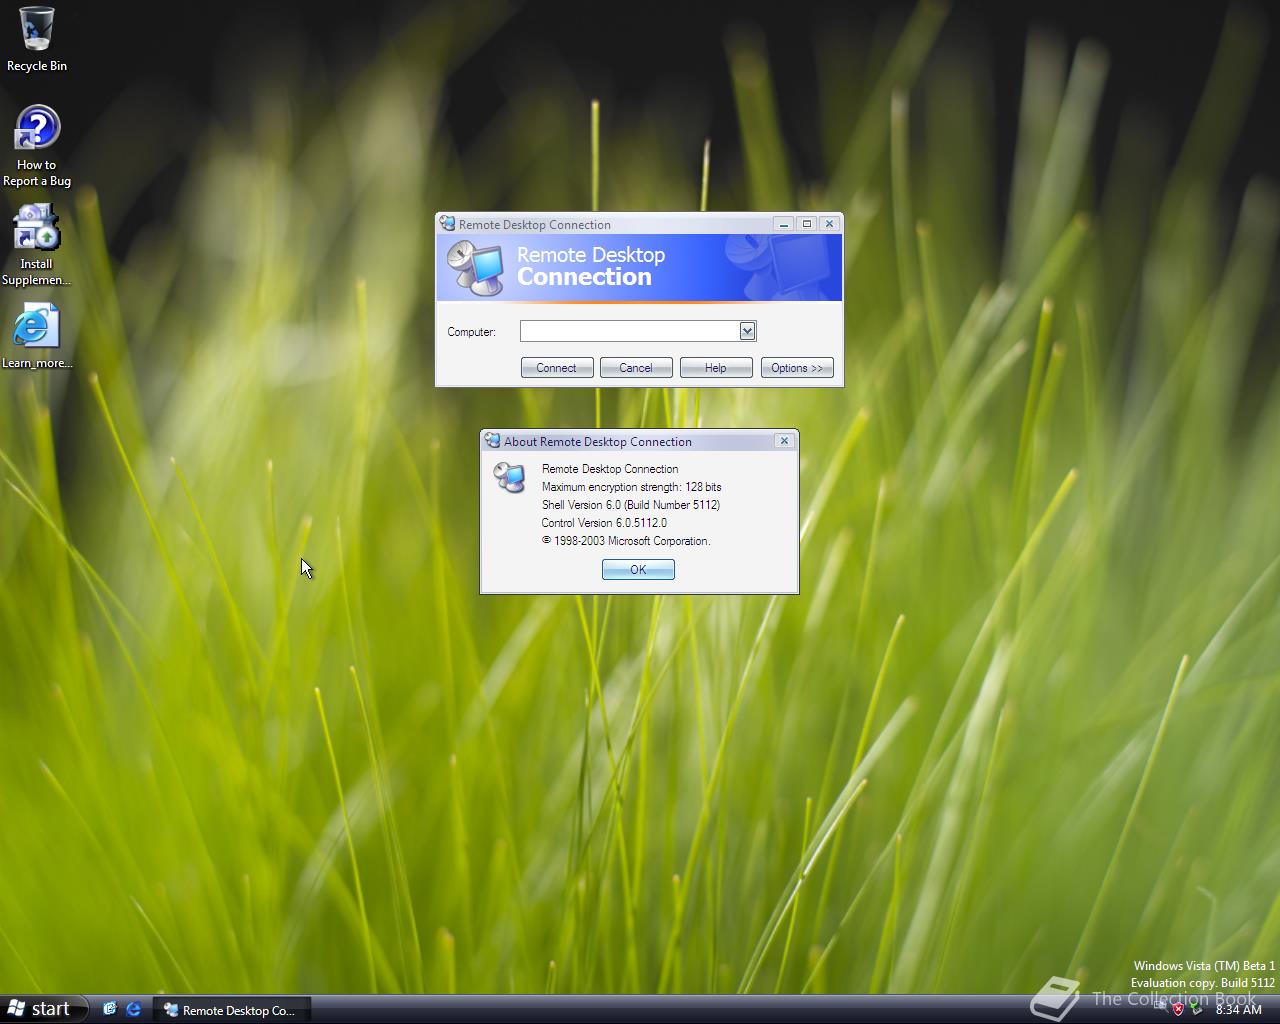Close the Remote Desktop Connection window
The height and width of the screenshot is (1024, 1280).
coord(829,224)
